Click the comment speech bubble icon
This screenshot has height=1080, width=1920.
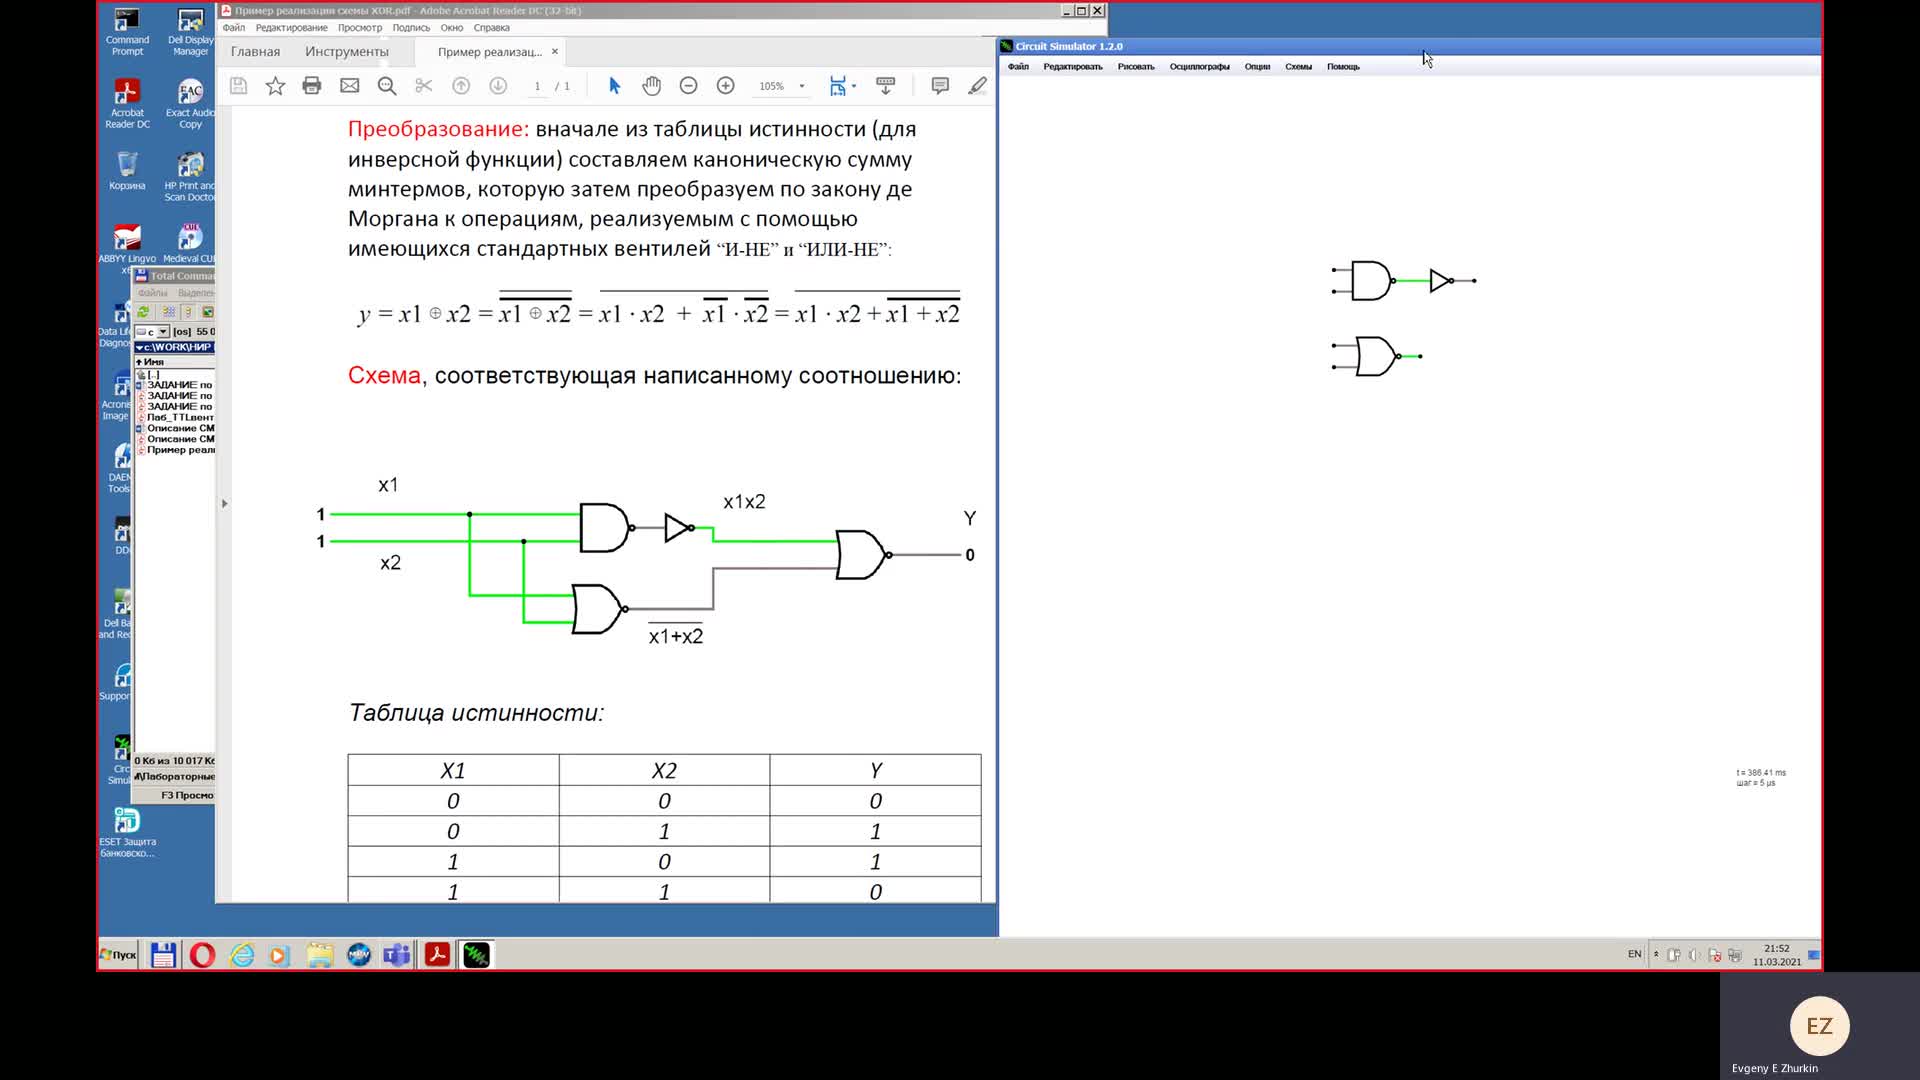940,86
